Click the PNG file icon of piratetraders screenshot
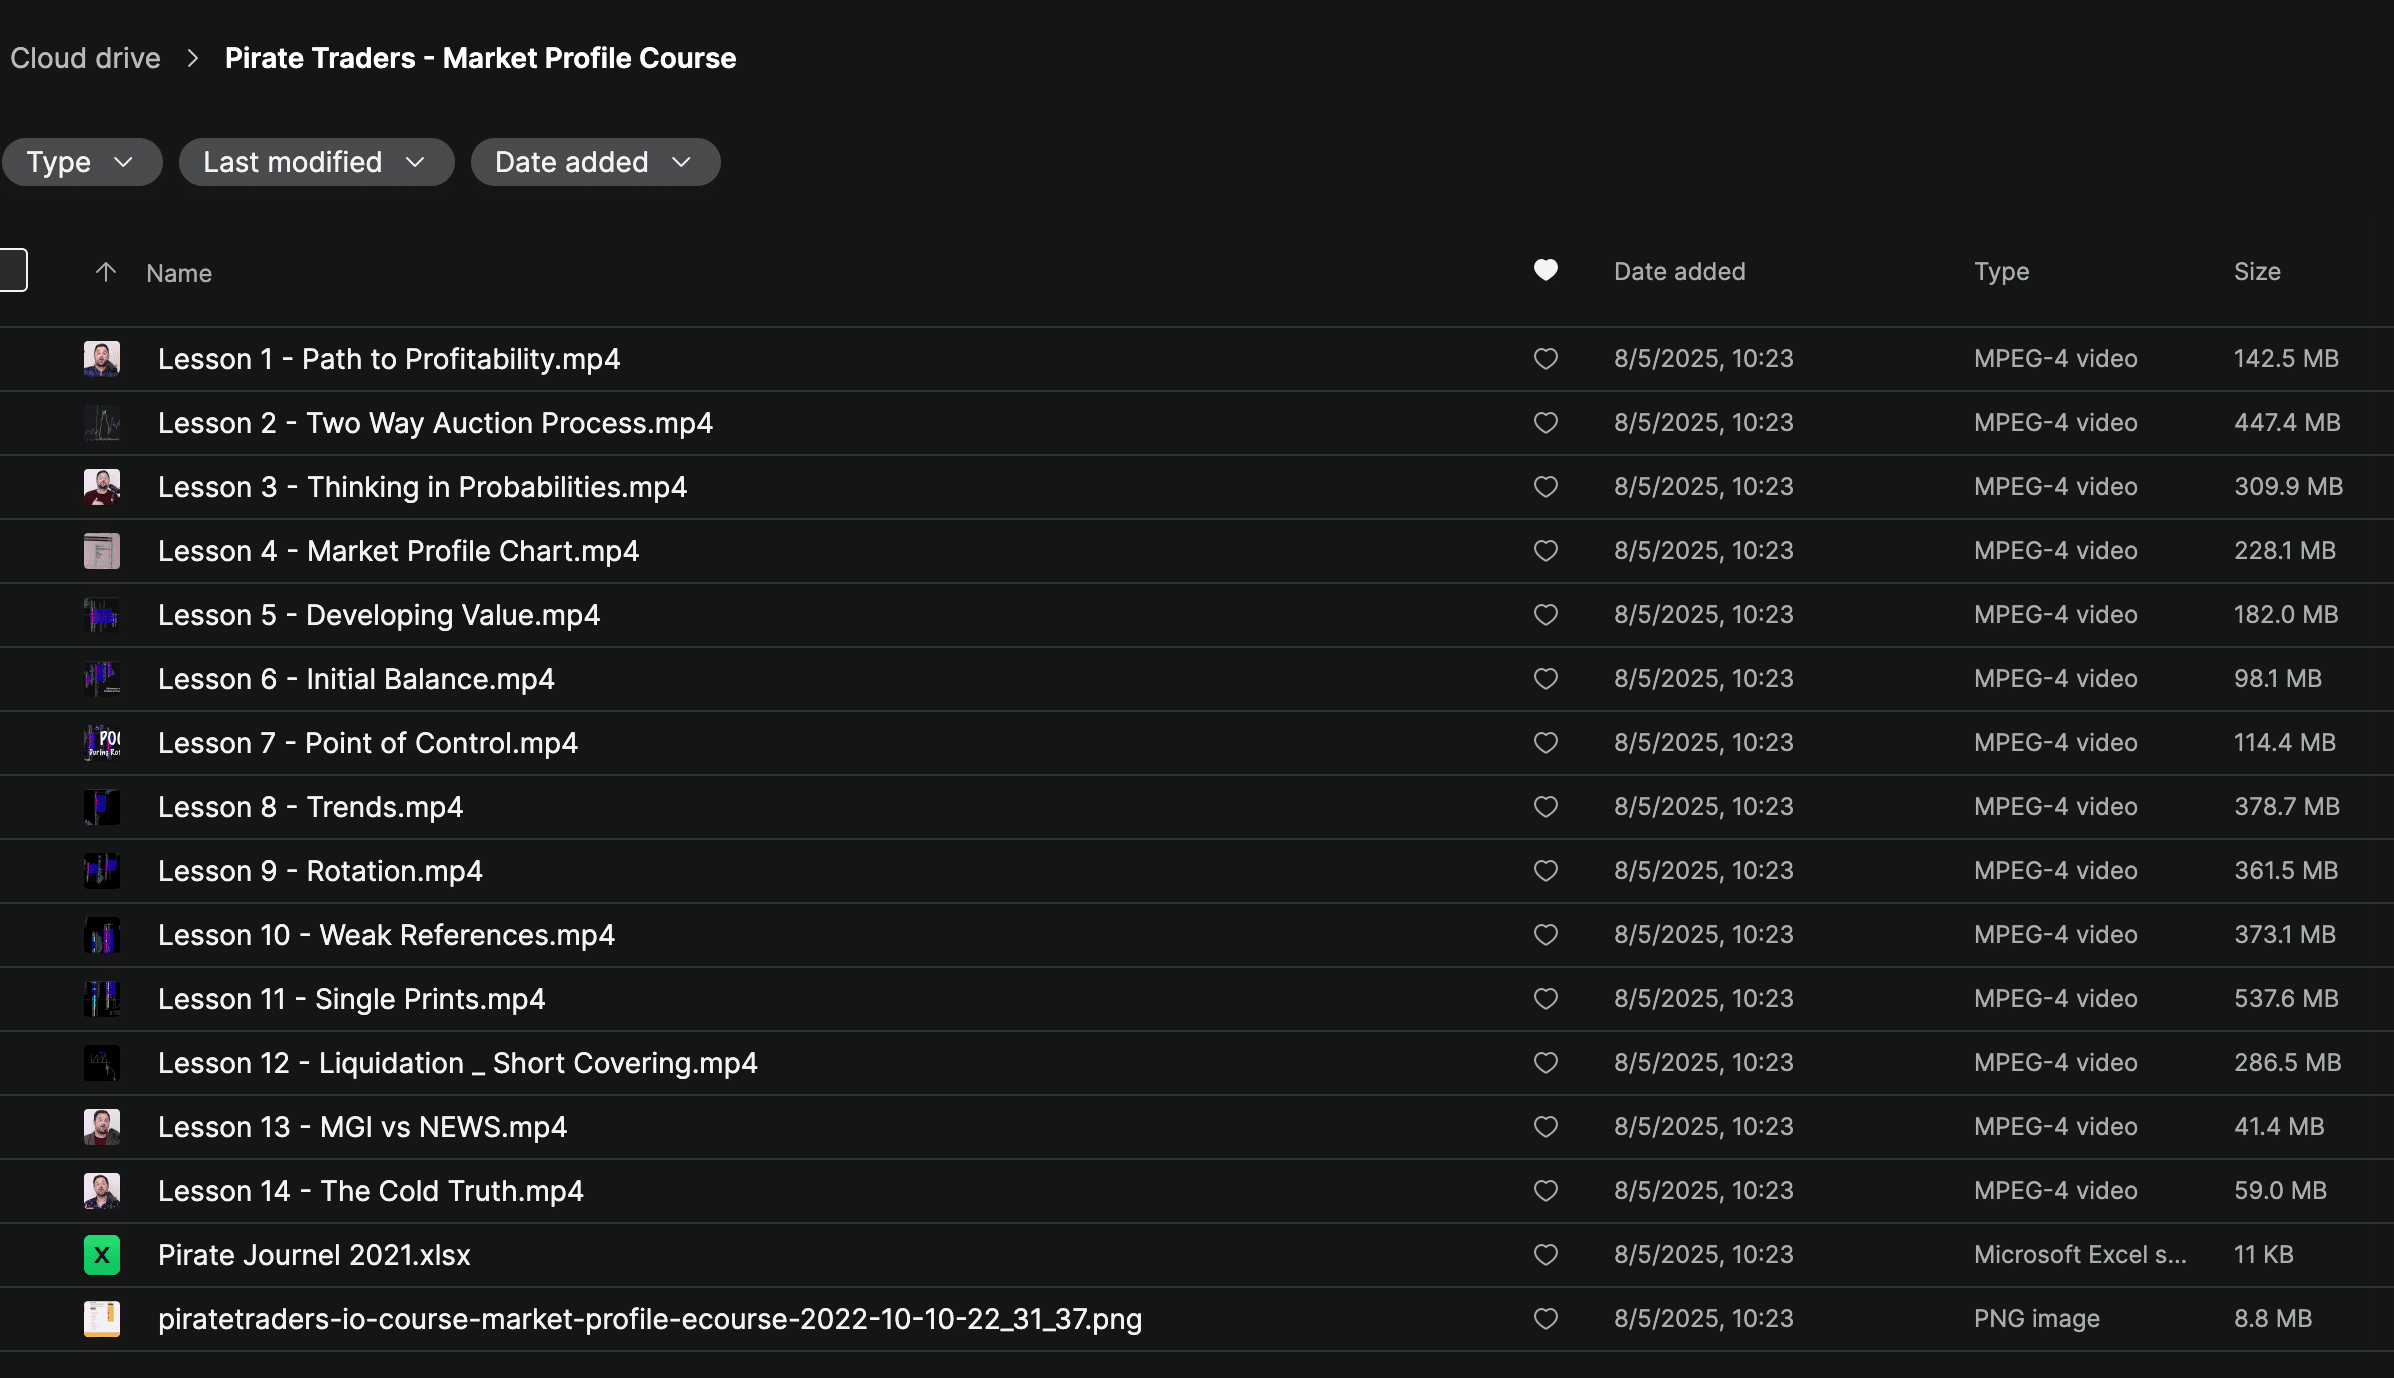 point(101,1319)
